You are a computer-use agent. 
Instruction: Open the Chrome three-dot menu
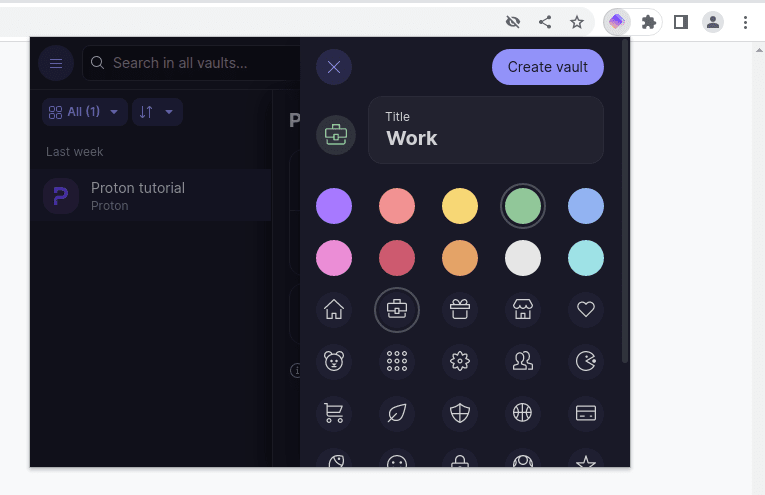tap(745, 22)
